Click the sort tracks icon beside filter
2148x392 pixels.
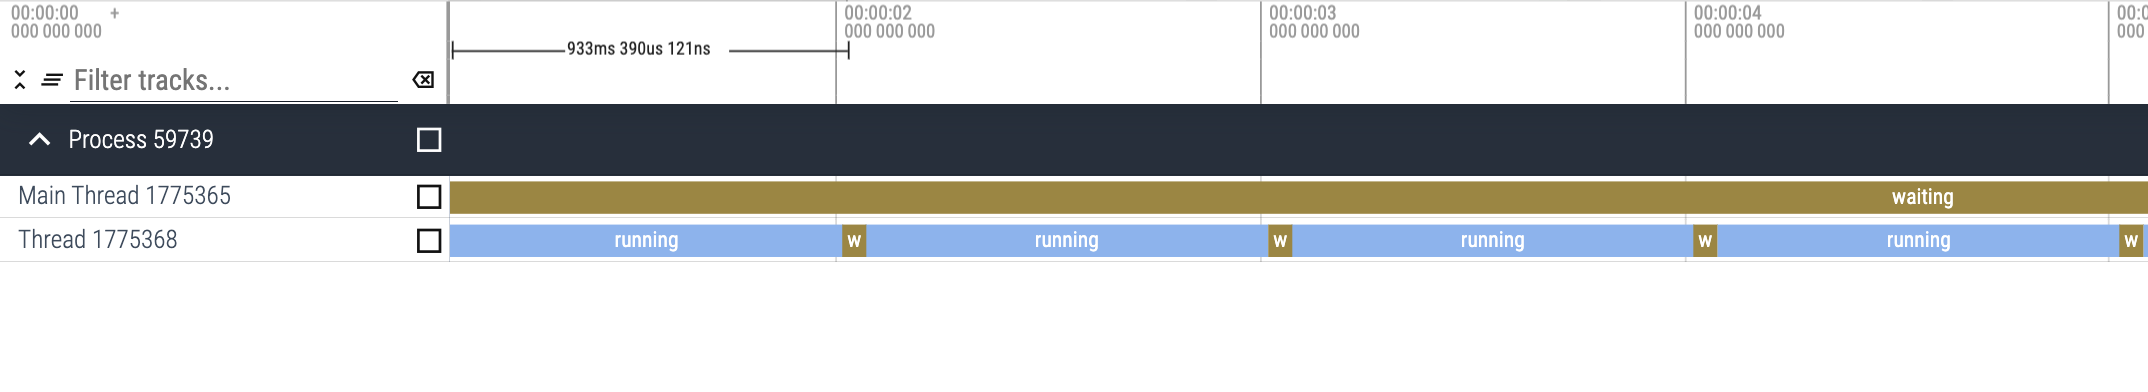(52, 80)
